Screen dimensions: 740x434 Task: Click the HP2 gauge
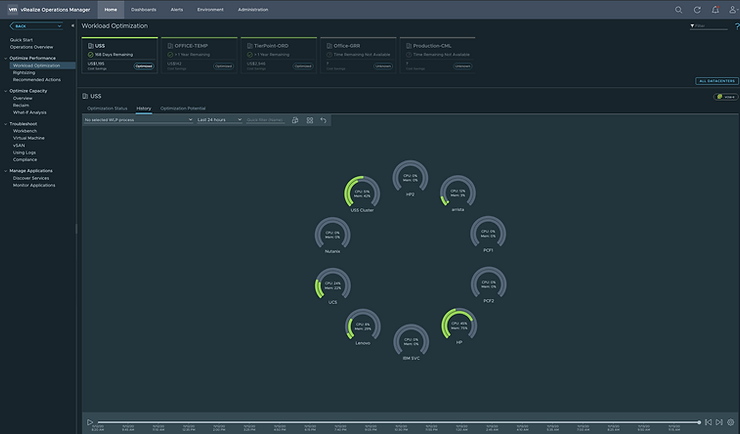[x=410, y=178]
